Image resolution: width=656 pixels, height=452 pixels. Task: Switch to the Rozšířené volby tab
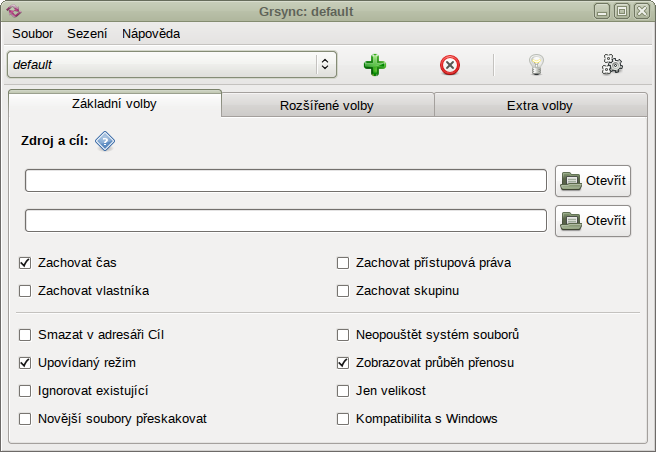click(x=327, y=105)
